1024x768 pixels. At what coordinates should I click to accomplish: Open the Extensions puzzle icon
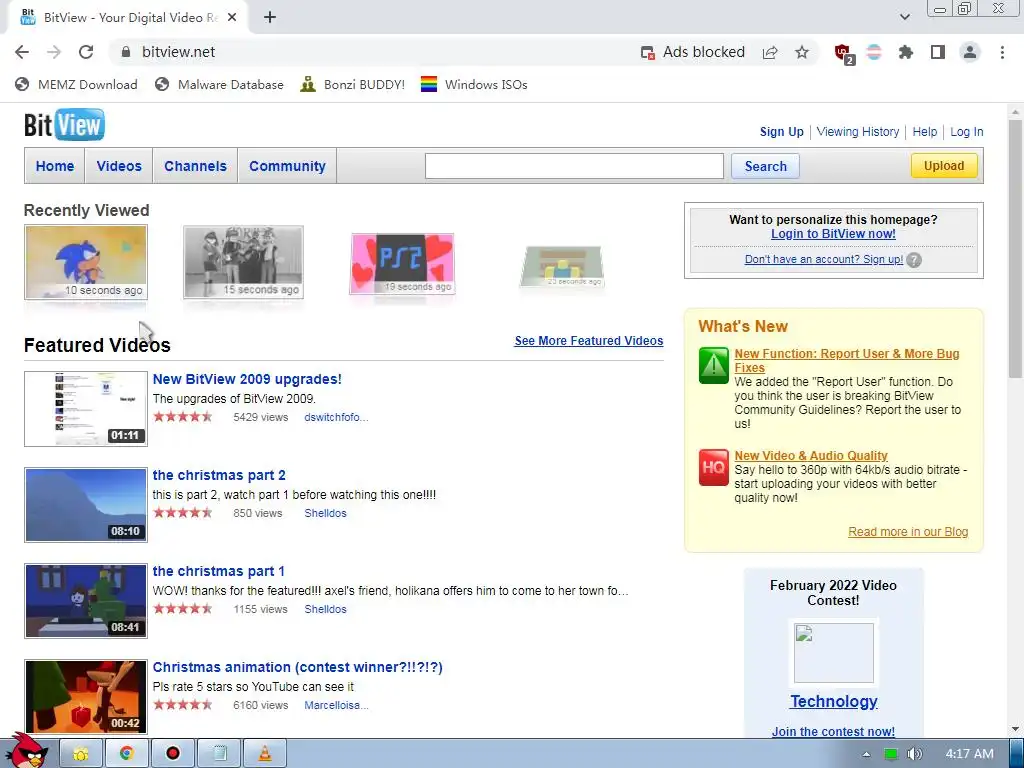tap(906, 52)
